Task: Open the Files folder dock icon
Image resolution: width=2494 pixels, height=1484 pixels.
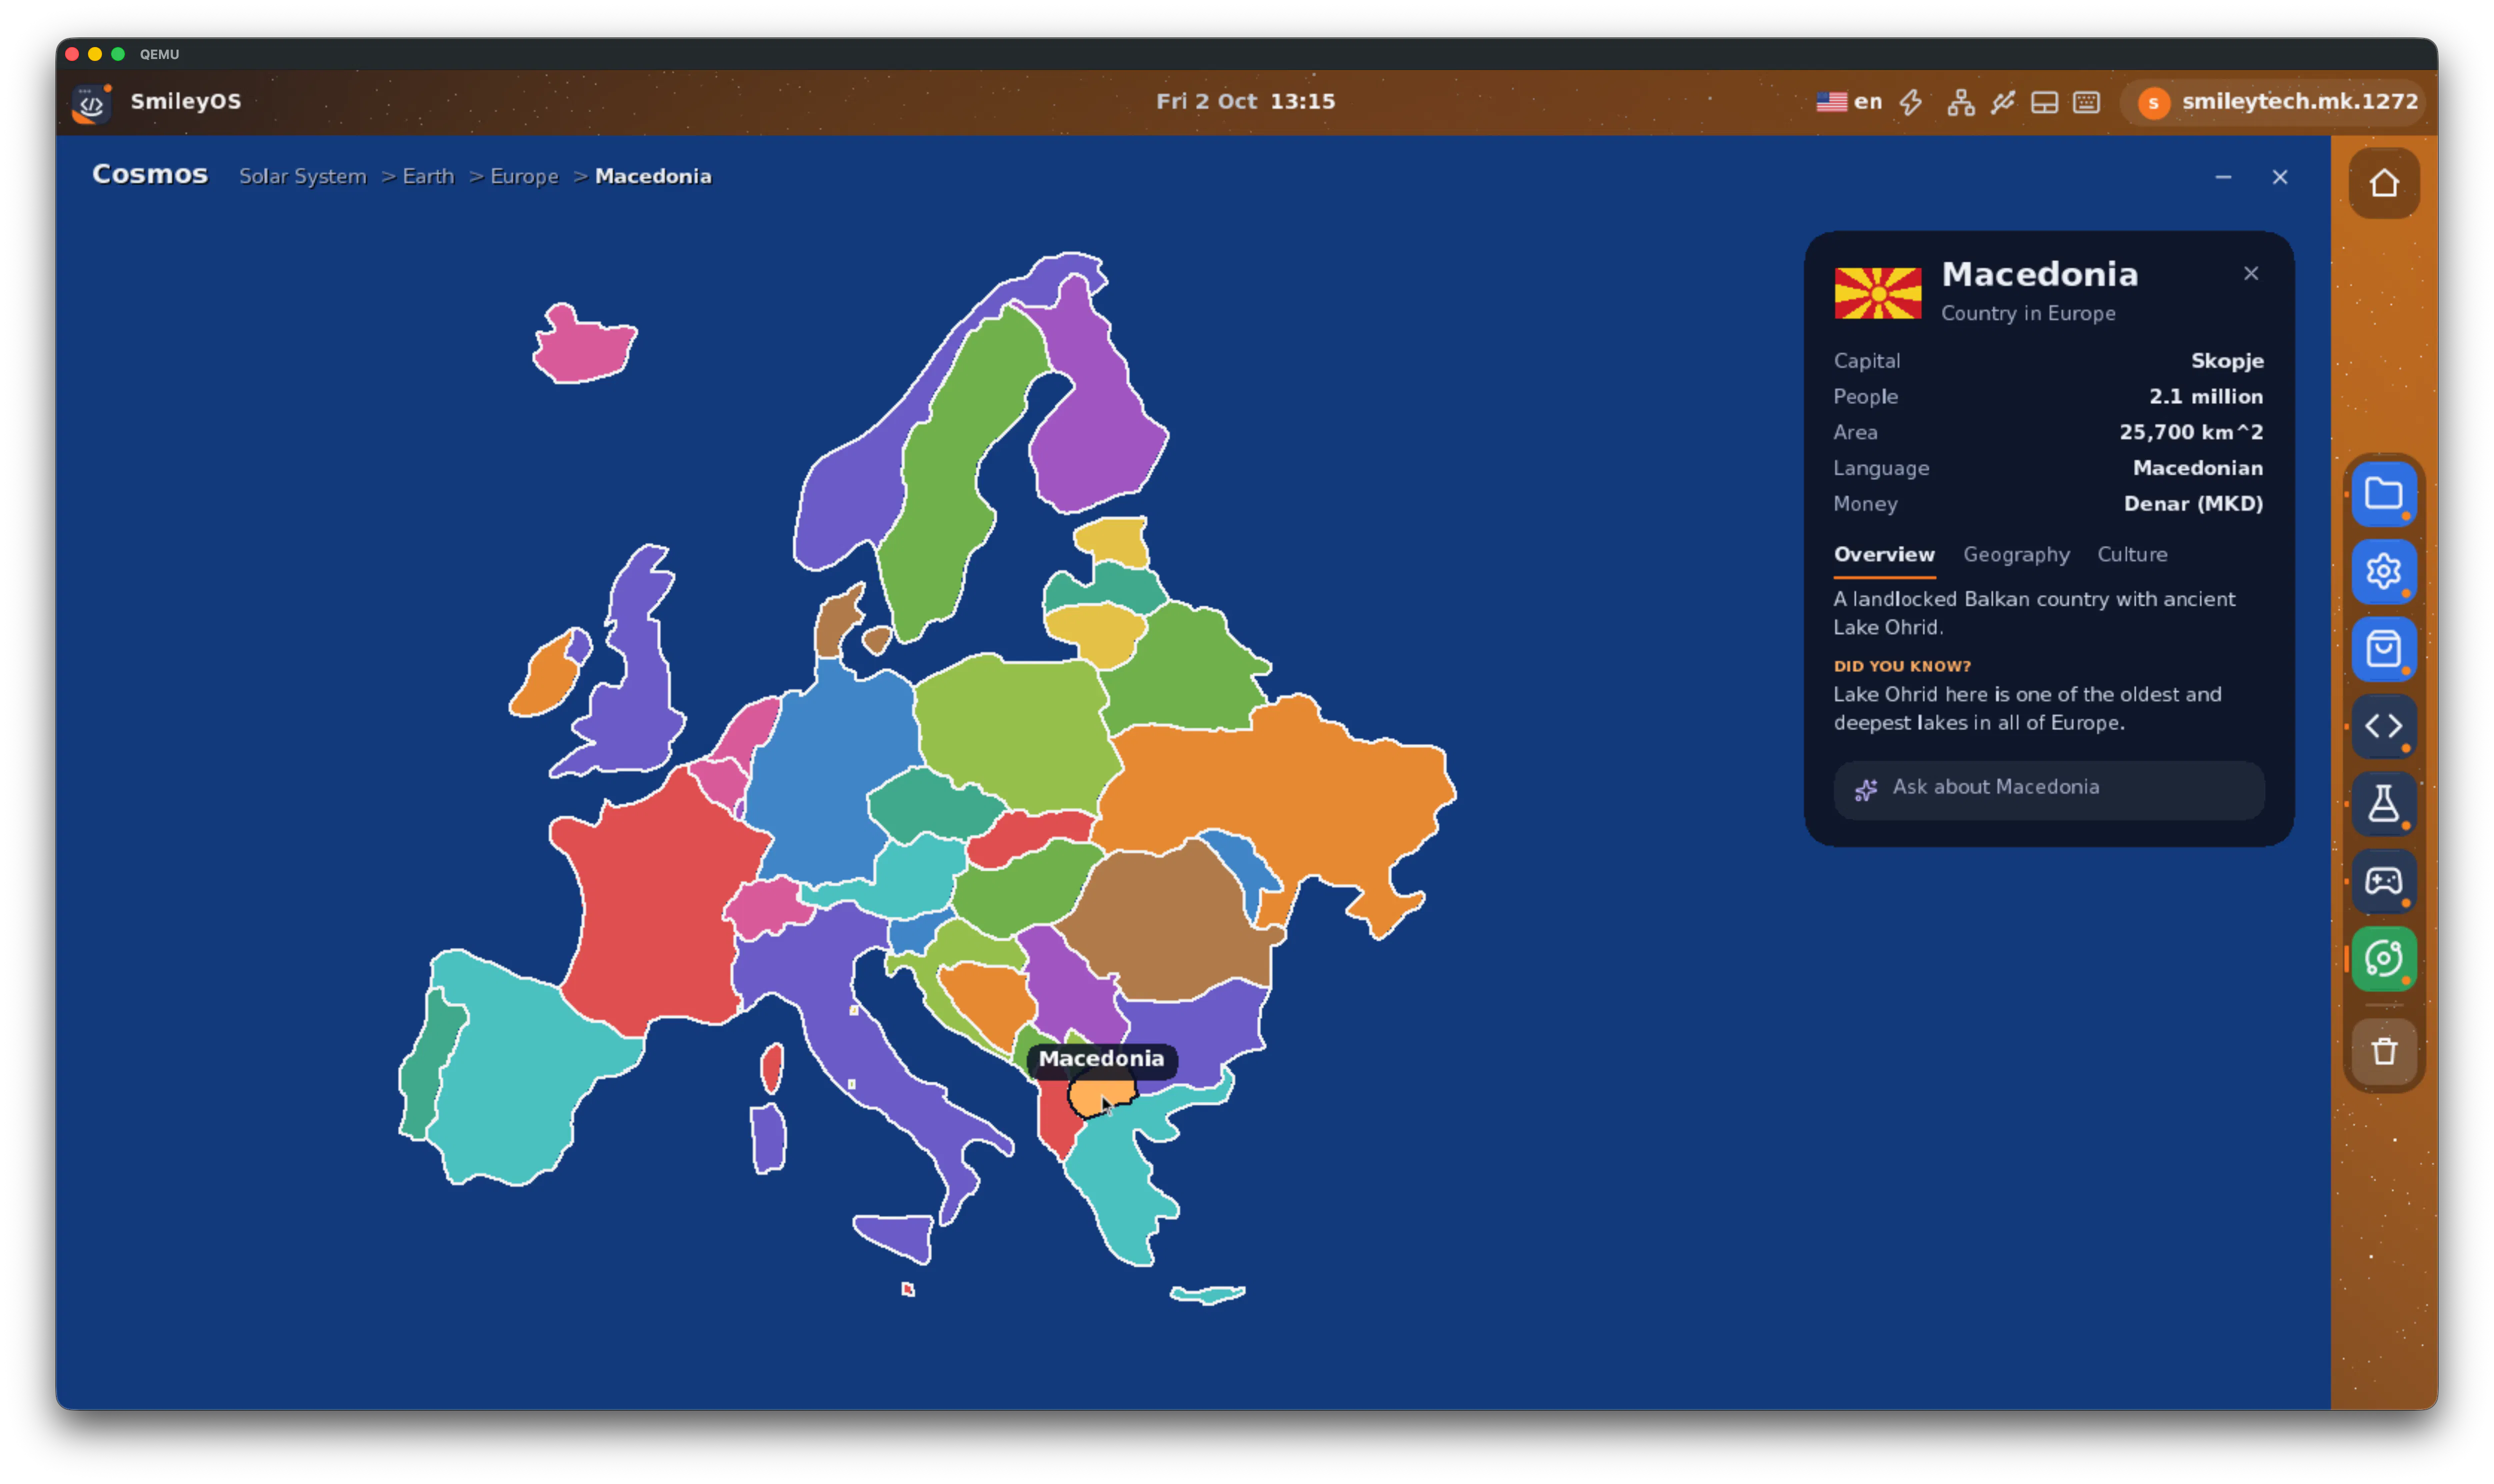Action: point(2384,494)
